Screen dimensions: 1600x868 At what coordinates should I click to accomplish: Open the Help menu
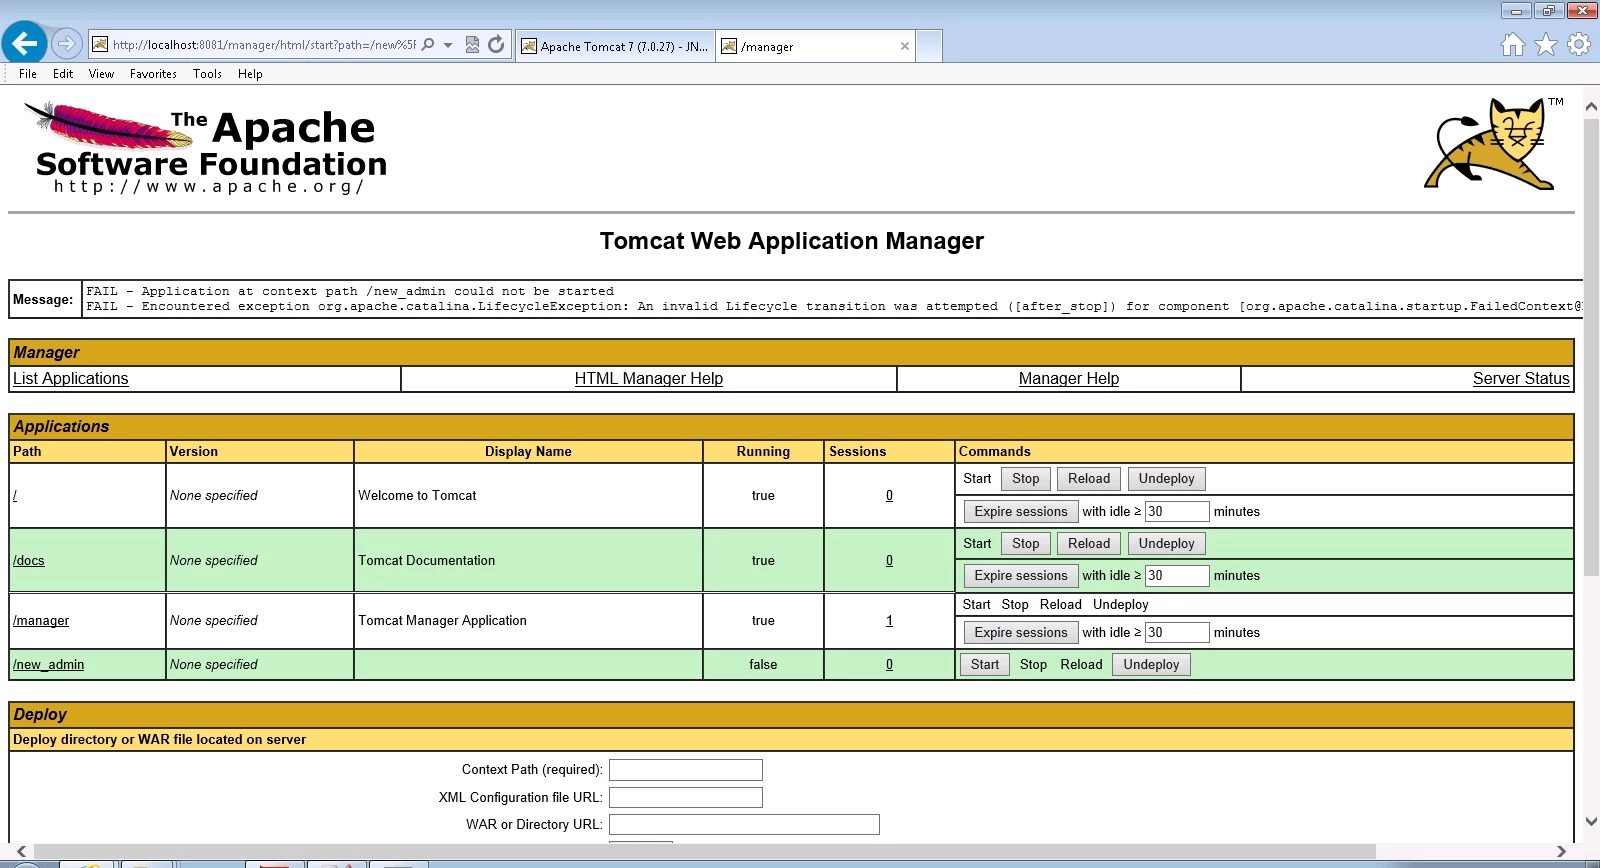pyautogui.click(x=250, y=74)
